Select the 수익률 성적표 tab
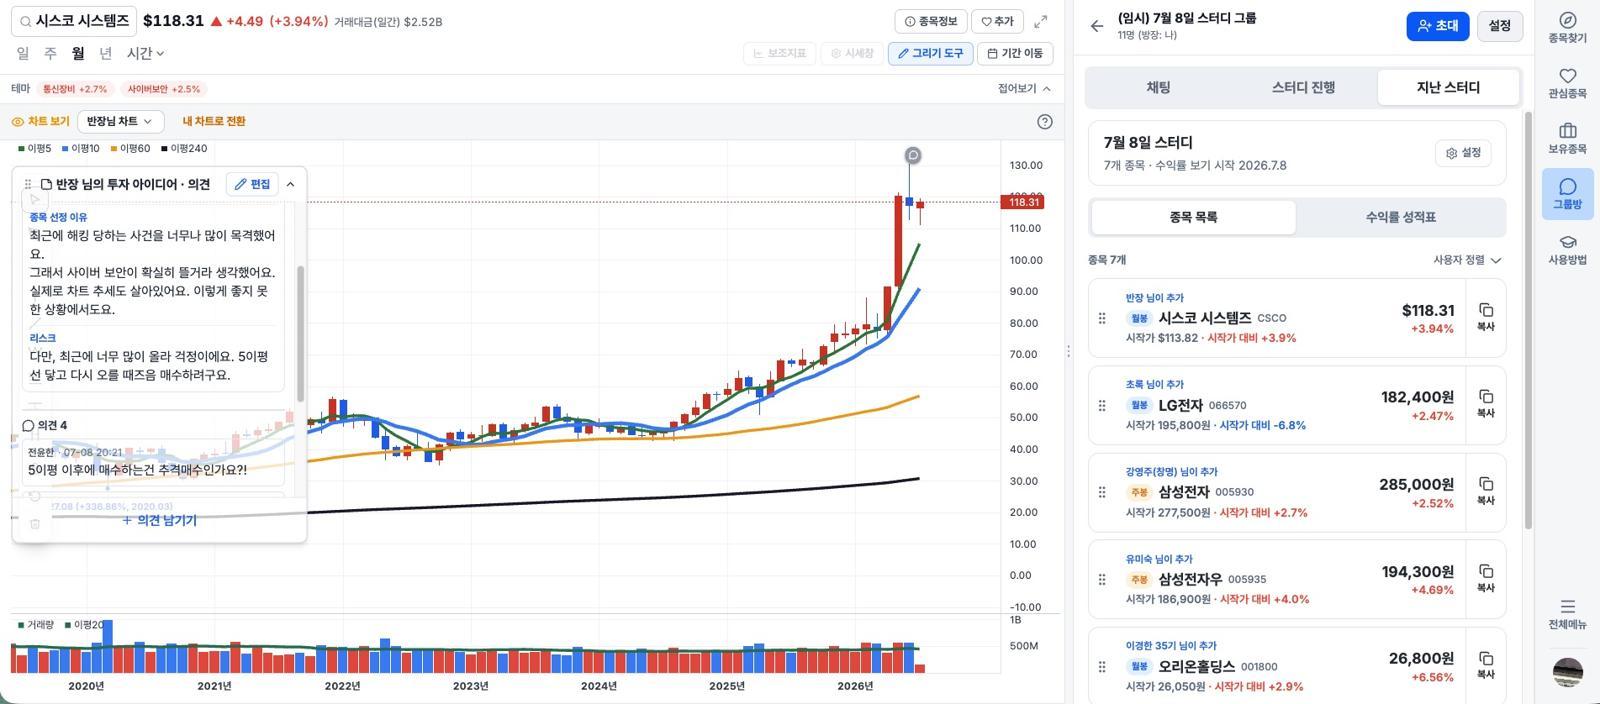 coord(1400,217)
